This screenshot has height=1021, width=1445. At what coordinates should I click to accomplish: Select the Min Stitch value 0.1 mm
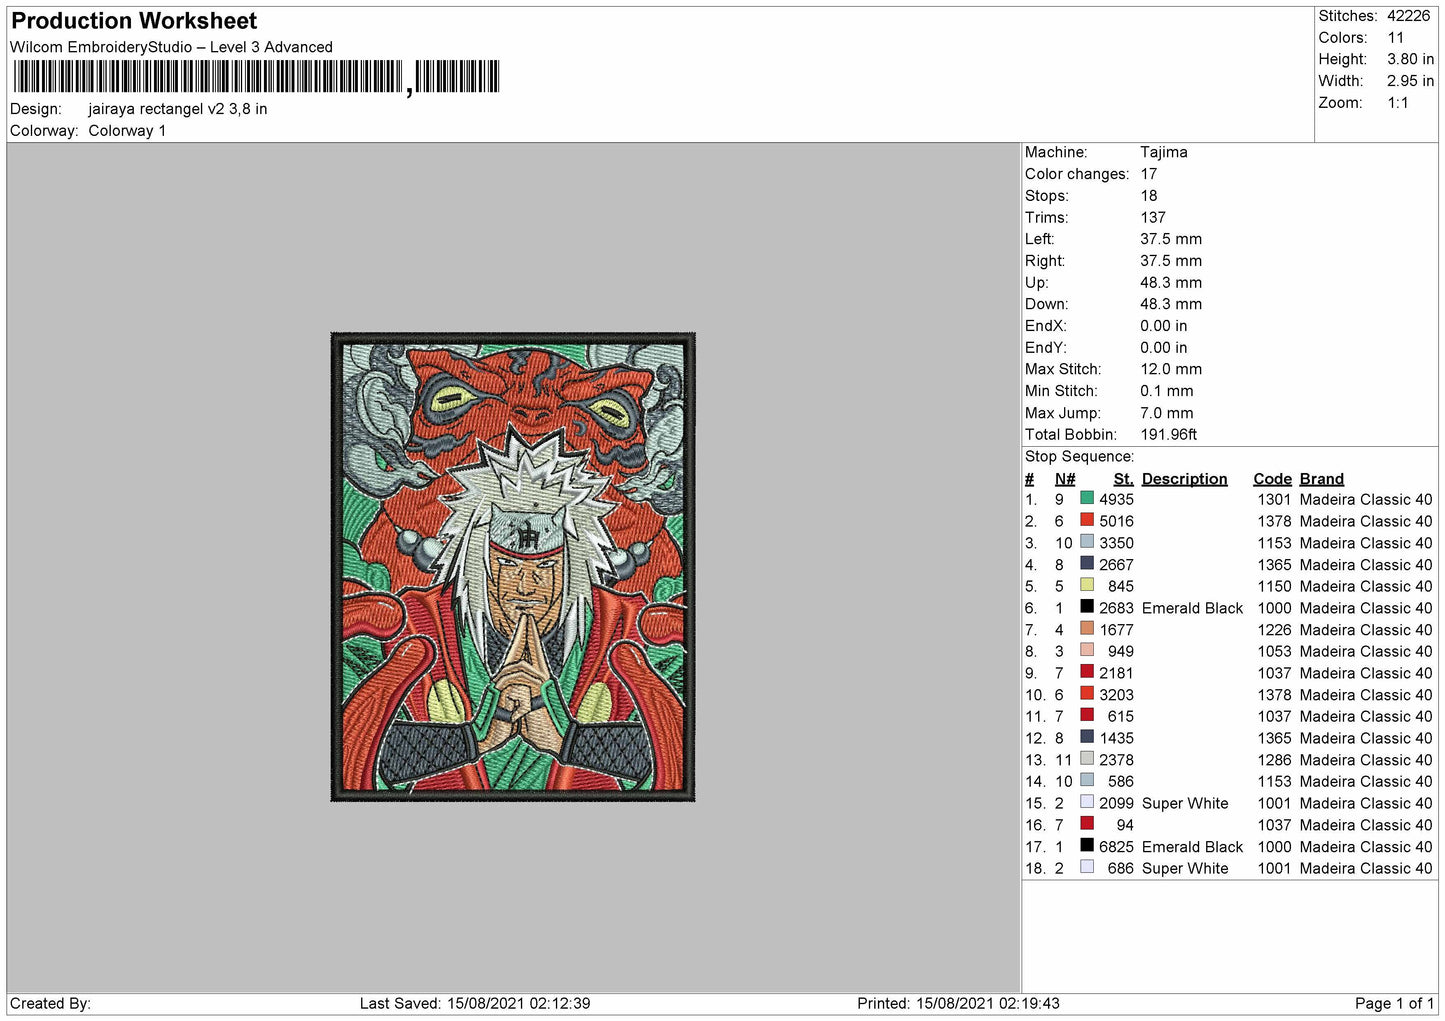pos(1167,391)
